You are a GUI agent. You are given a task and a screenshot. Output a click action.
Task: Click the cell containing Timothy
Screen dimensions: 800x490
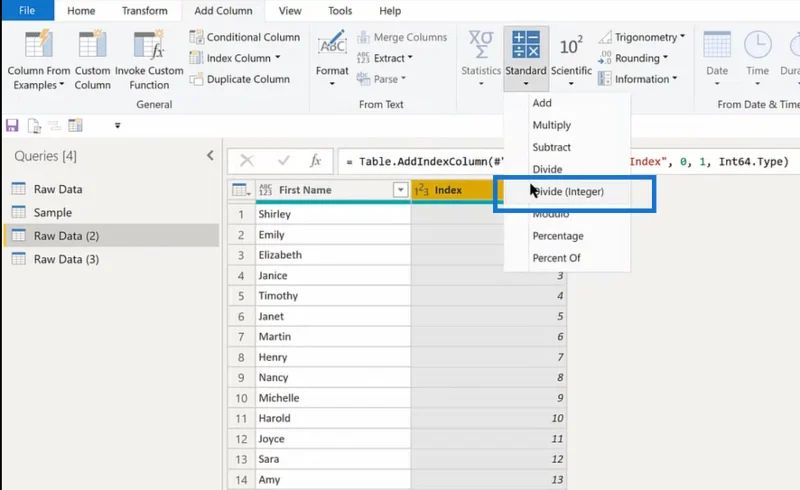point(333,296)
